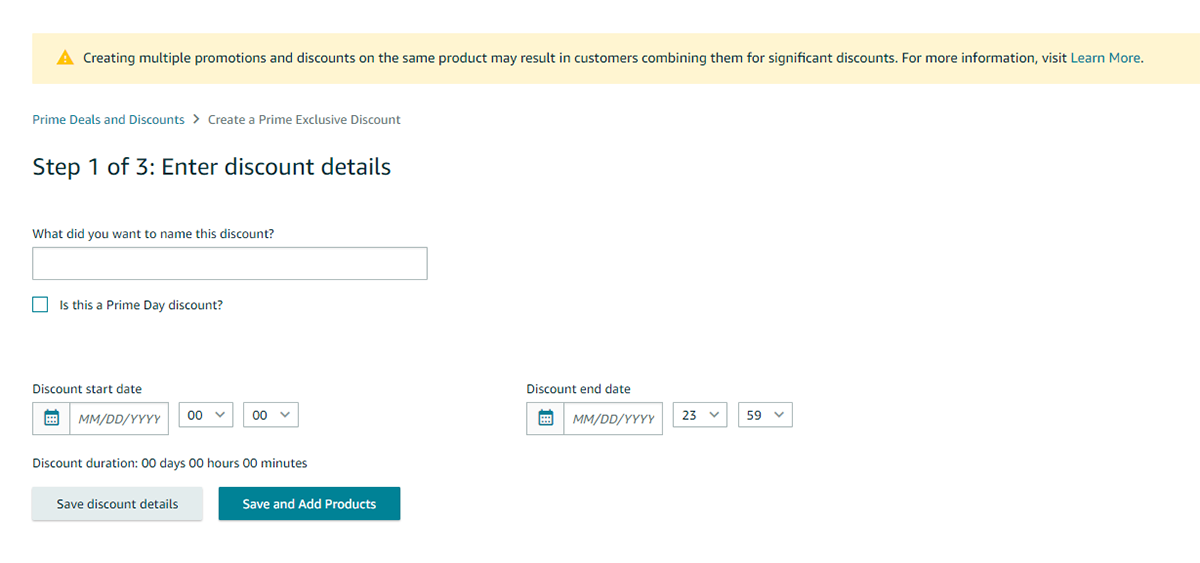
Task: Go to Prime Deals and Discounts breadcrumb
Action: pyautogui.click(x=108, y=119)
